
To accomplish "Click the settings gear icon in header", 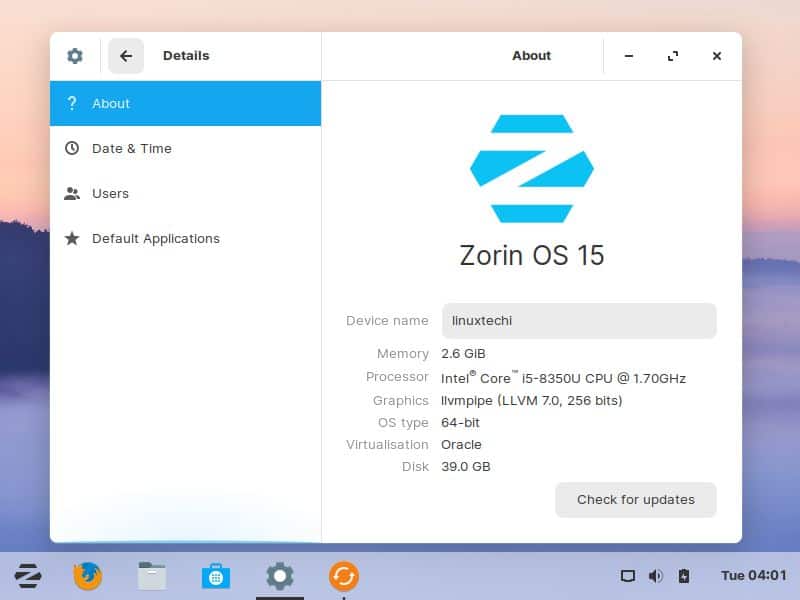I will point(75,56).
